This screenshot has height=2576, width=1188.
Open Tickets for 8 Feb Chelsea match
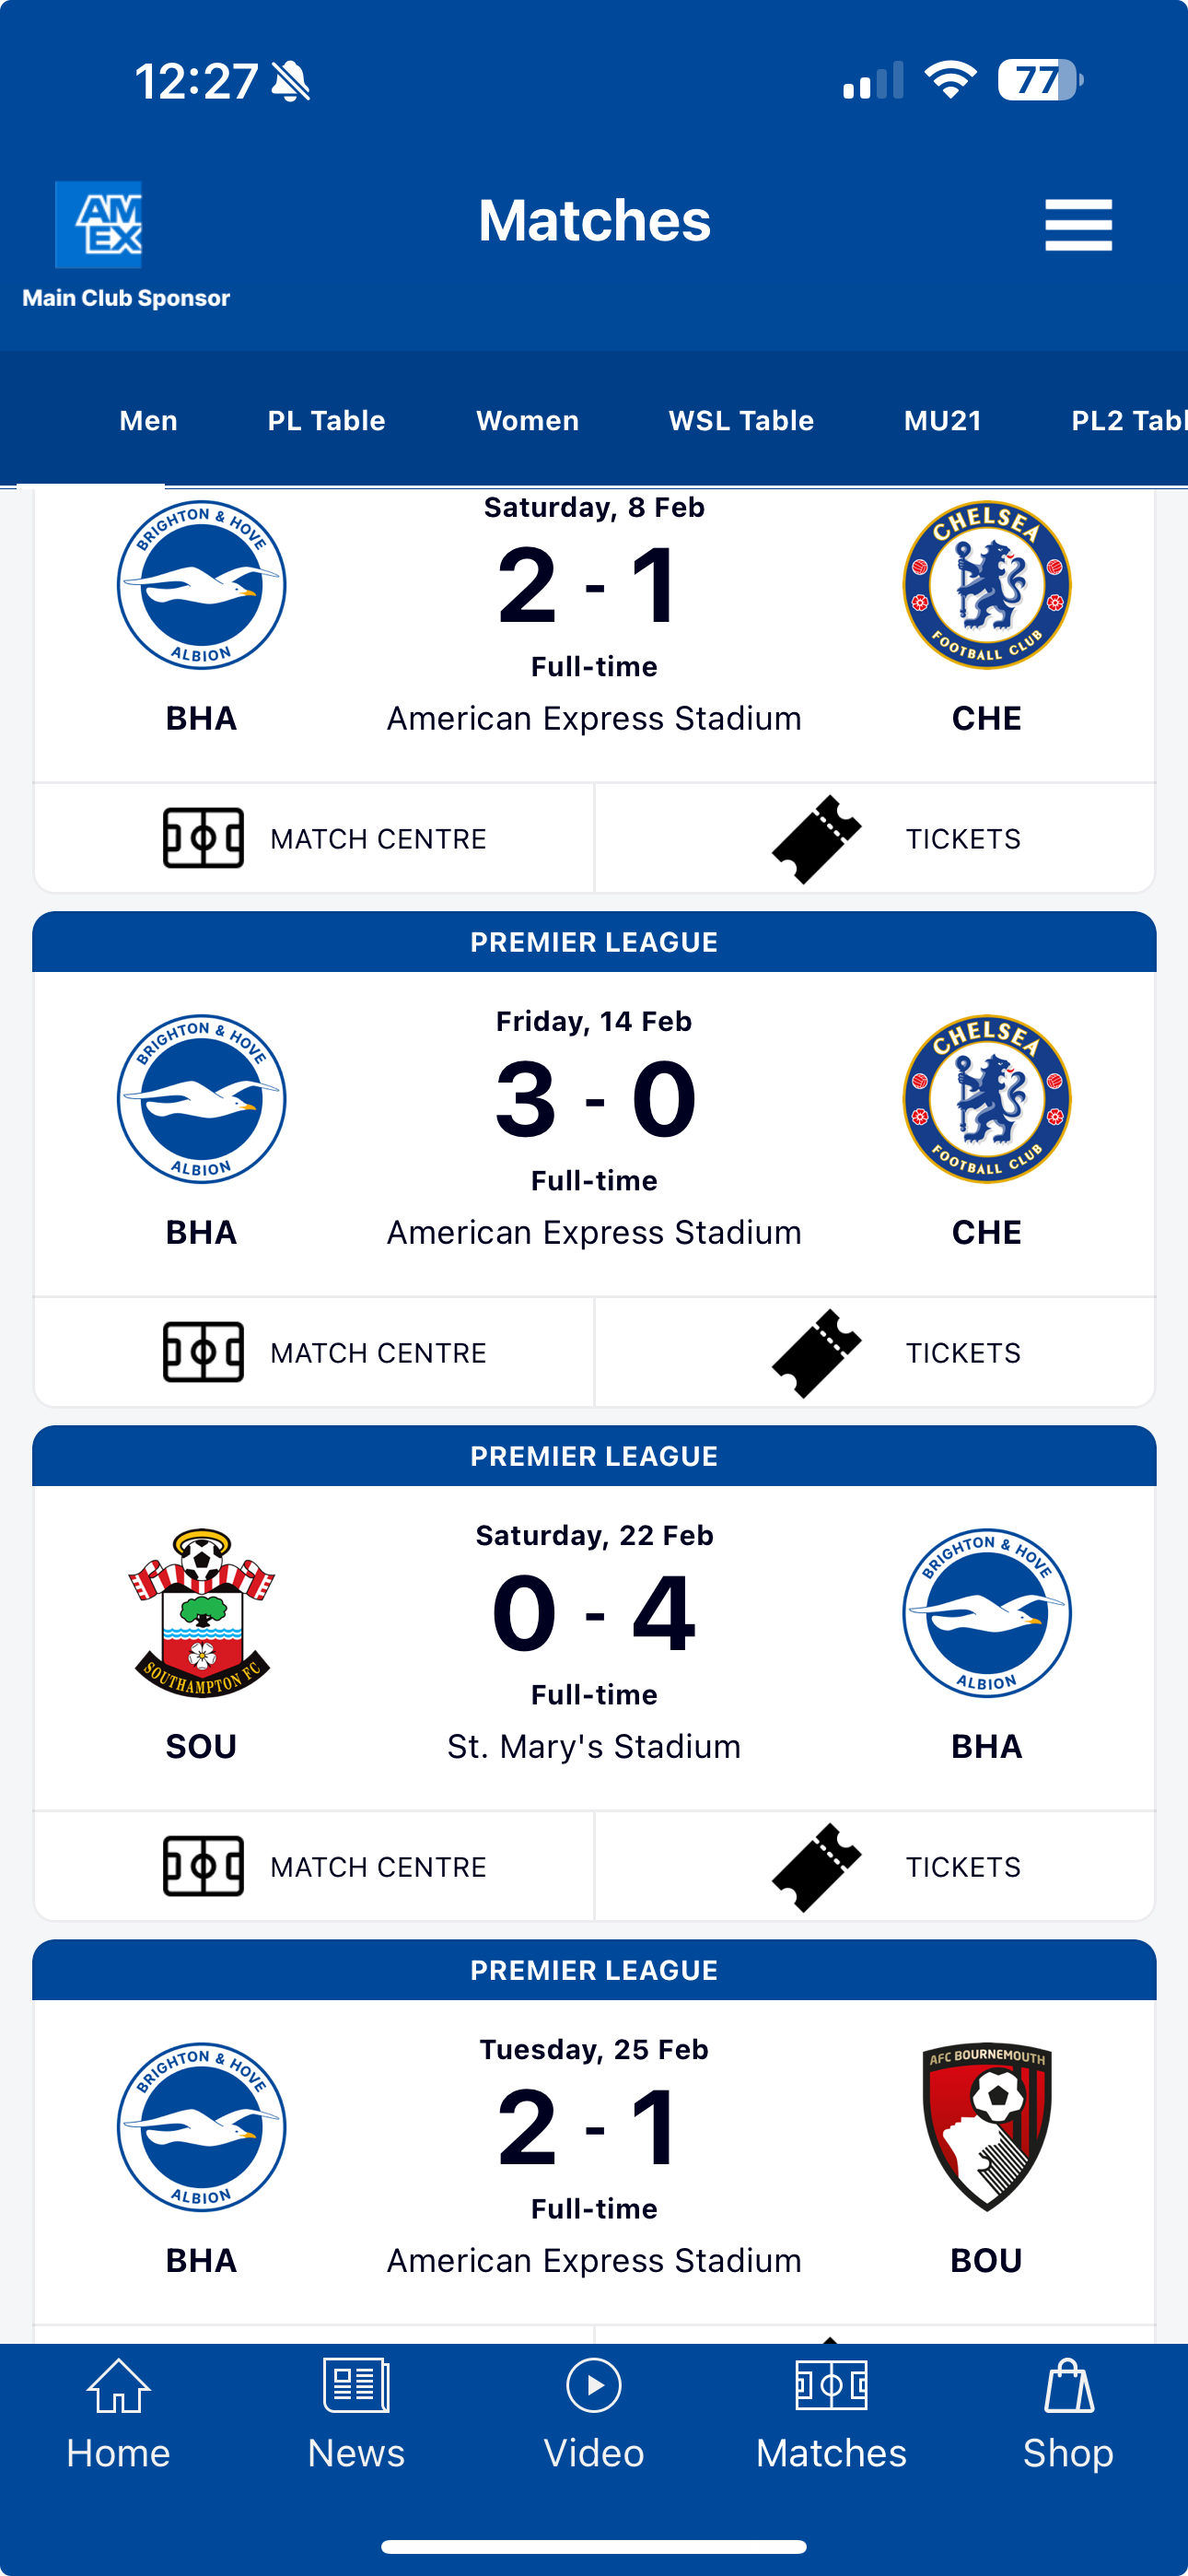pyautogui.click(x=875, y=838)
